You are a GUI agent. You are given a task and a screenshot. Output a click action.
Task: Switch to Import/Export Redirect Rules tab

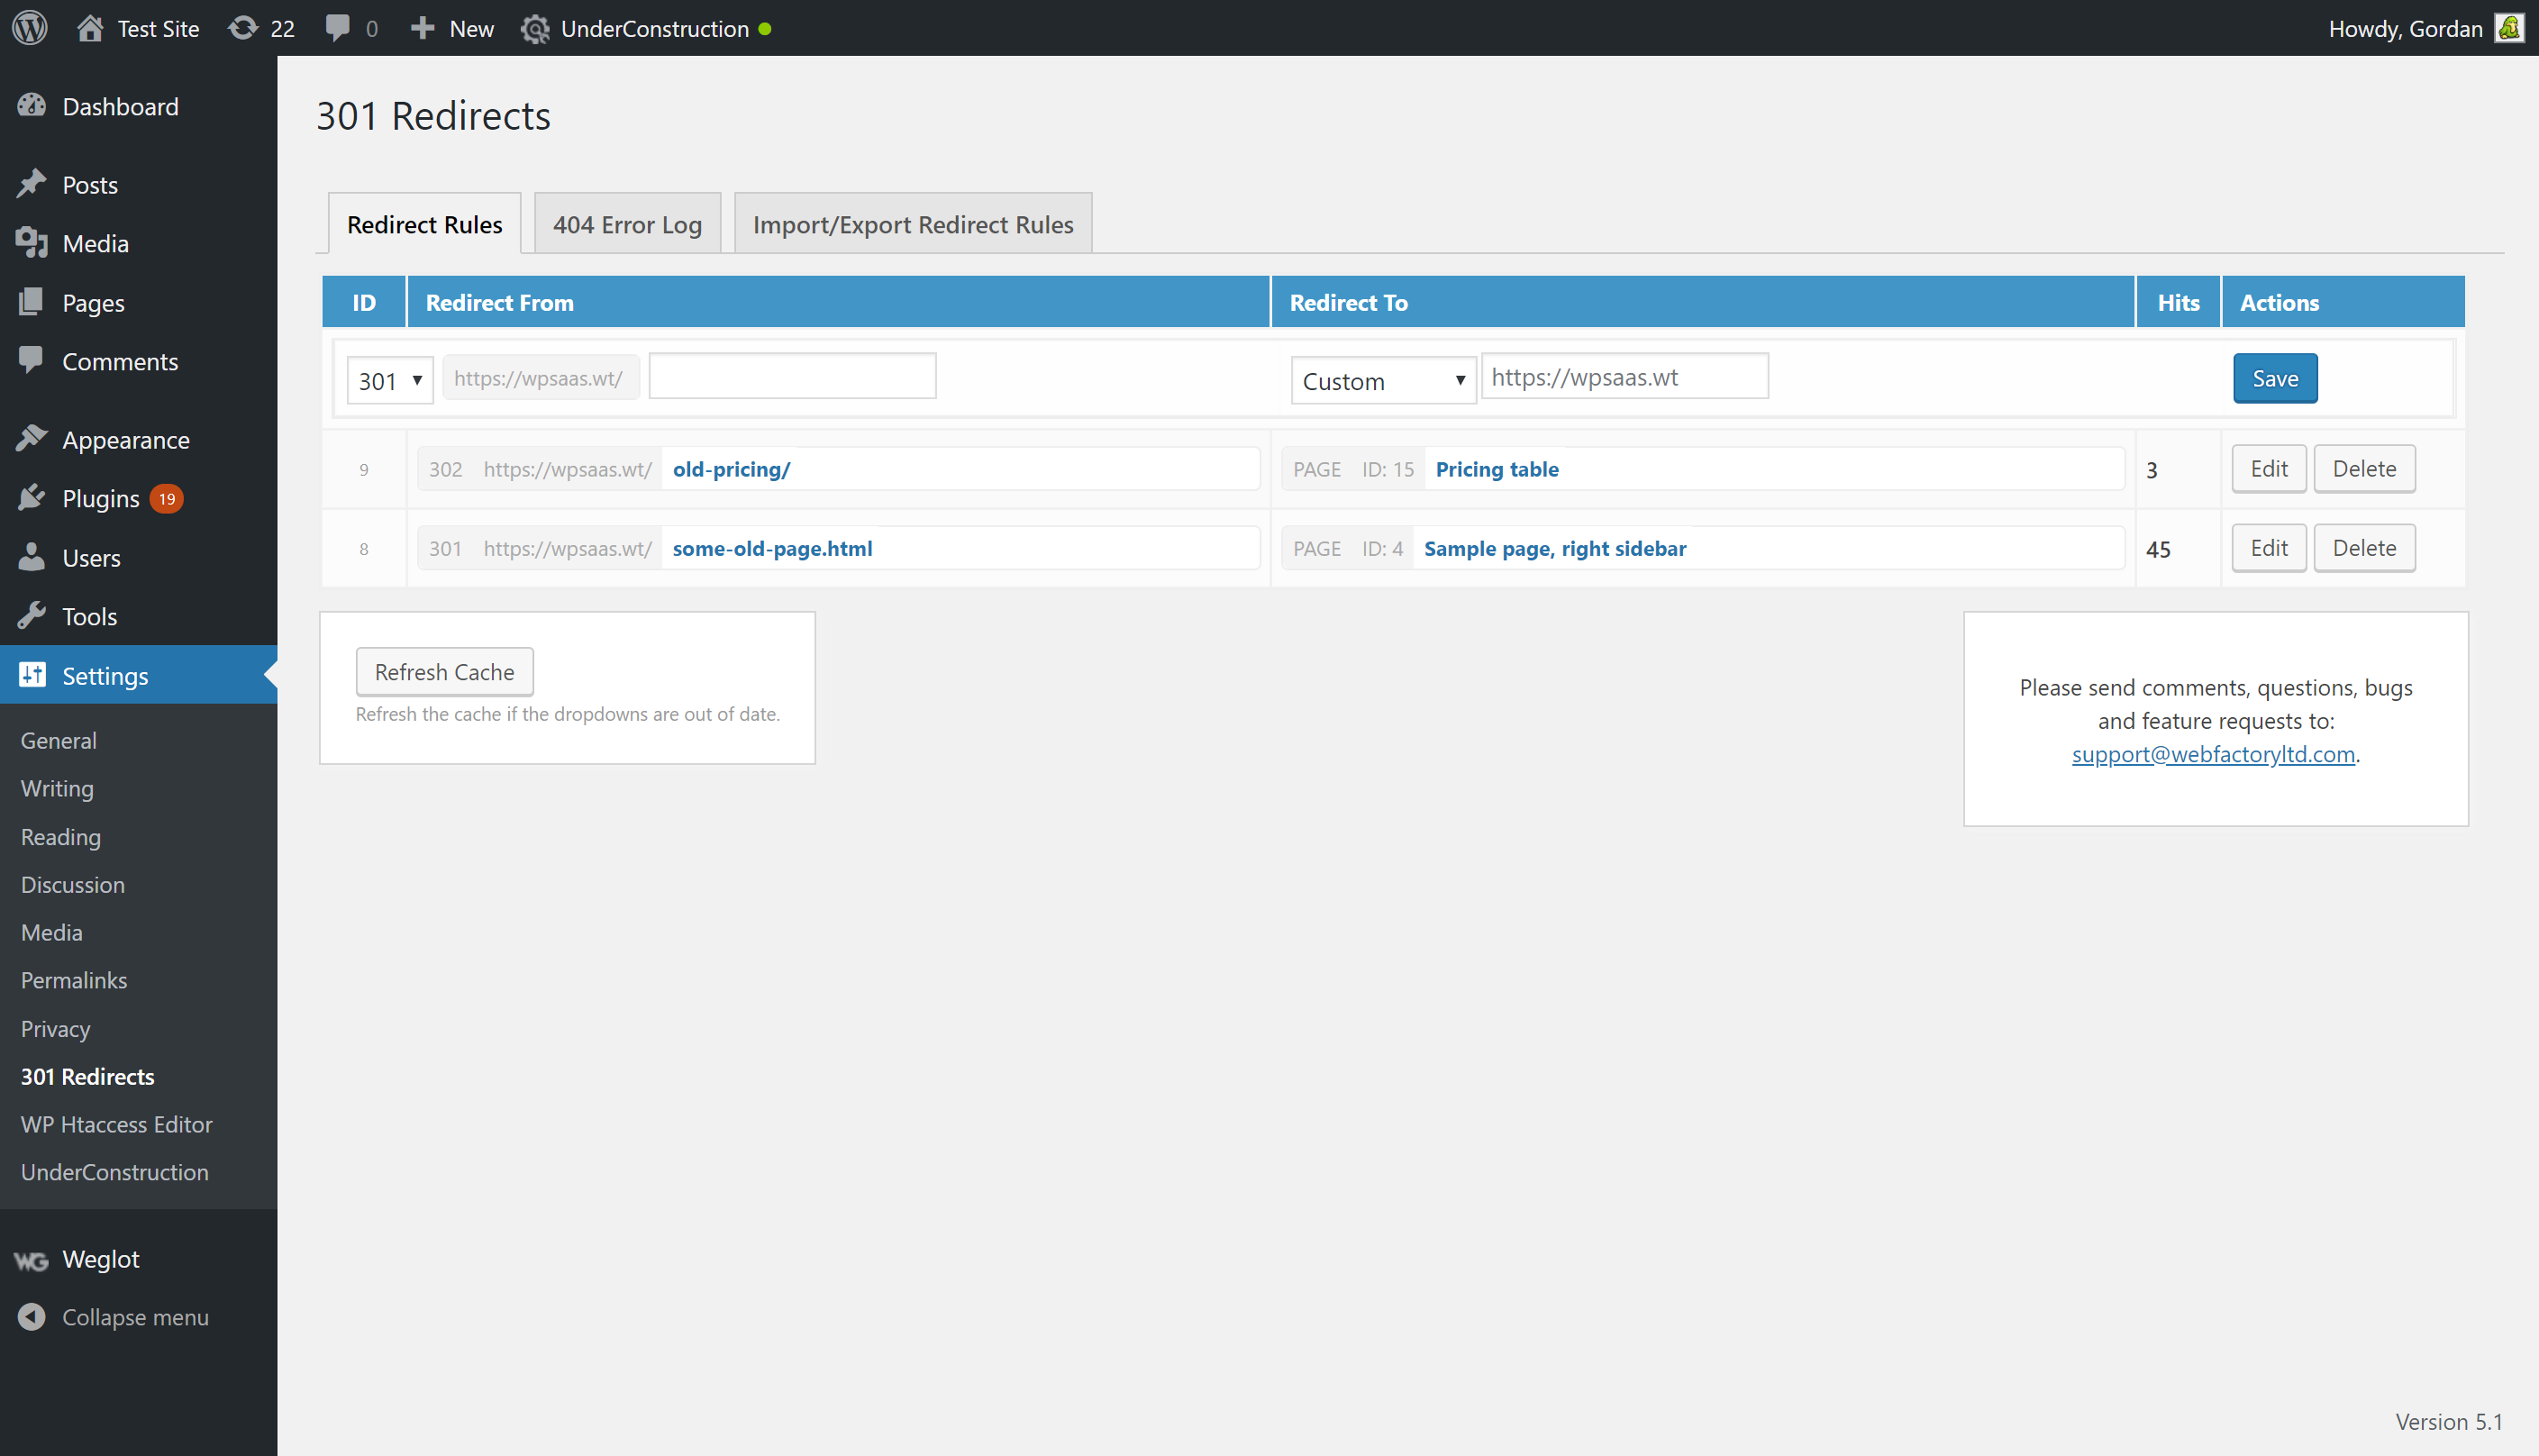[912, 223]
